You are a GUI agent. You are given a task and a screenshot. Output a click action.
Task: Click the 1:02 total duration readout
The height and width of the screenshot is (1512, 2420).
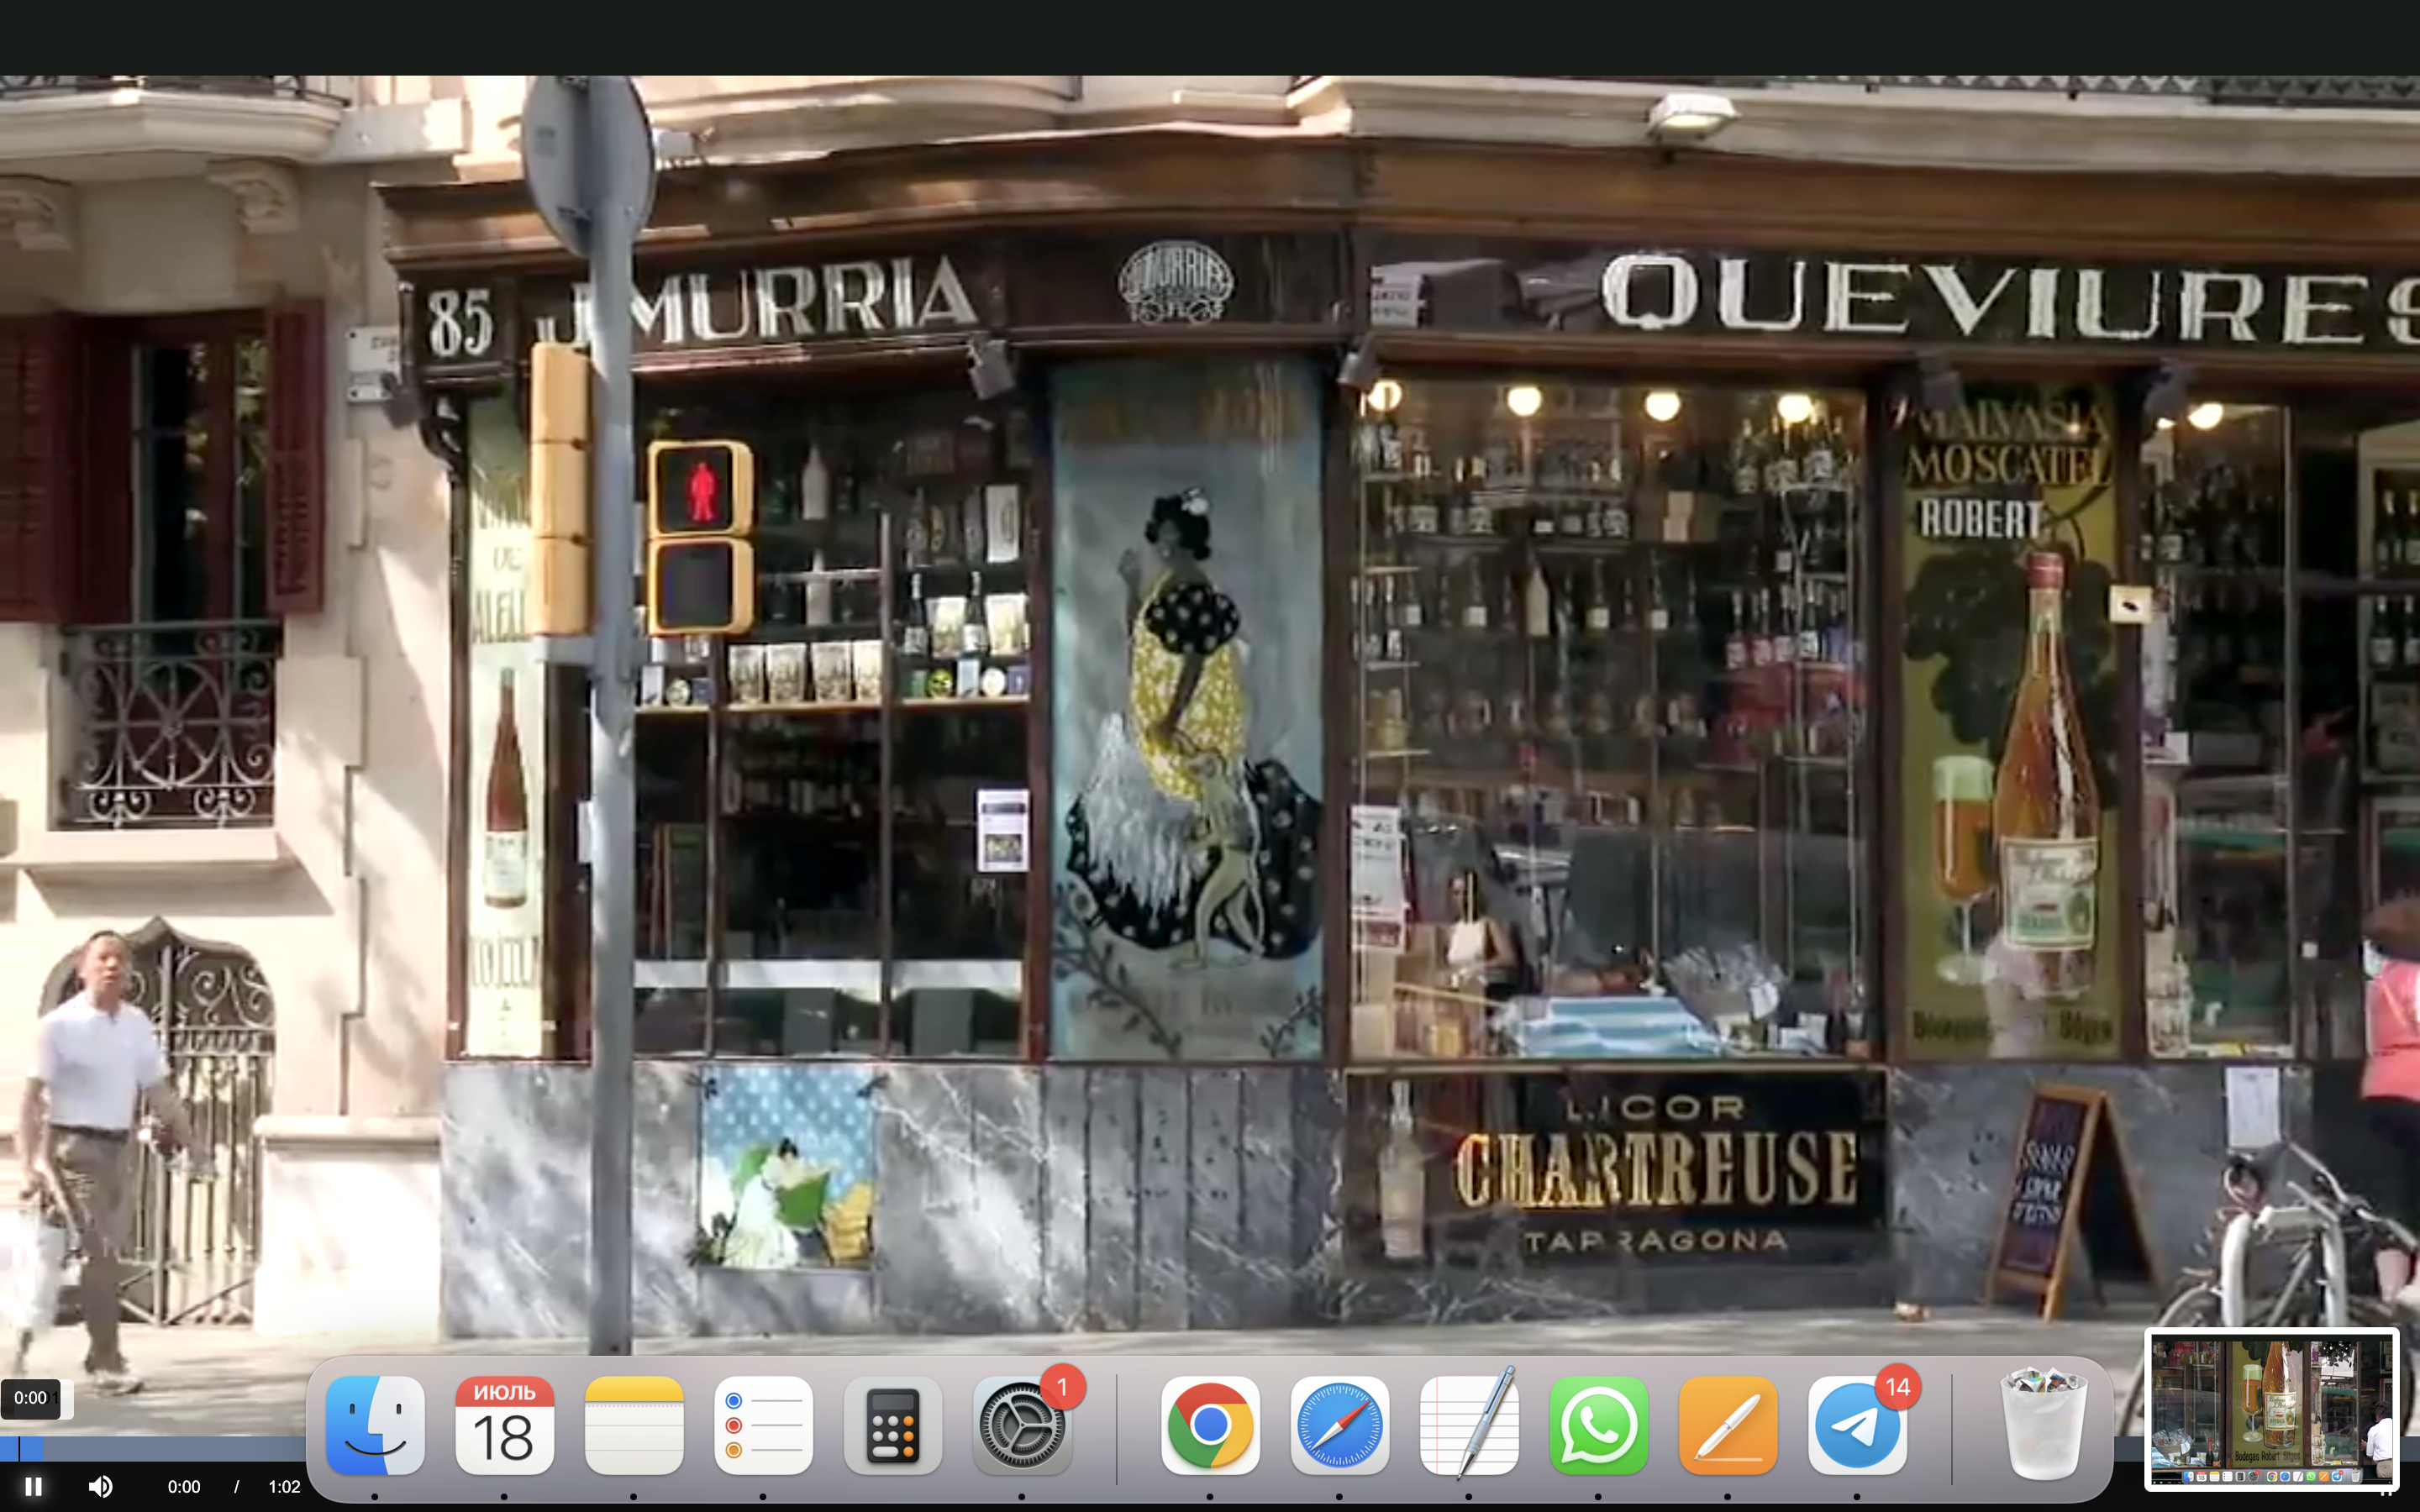coord(284,1486)
